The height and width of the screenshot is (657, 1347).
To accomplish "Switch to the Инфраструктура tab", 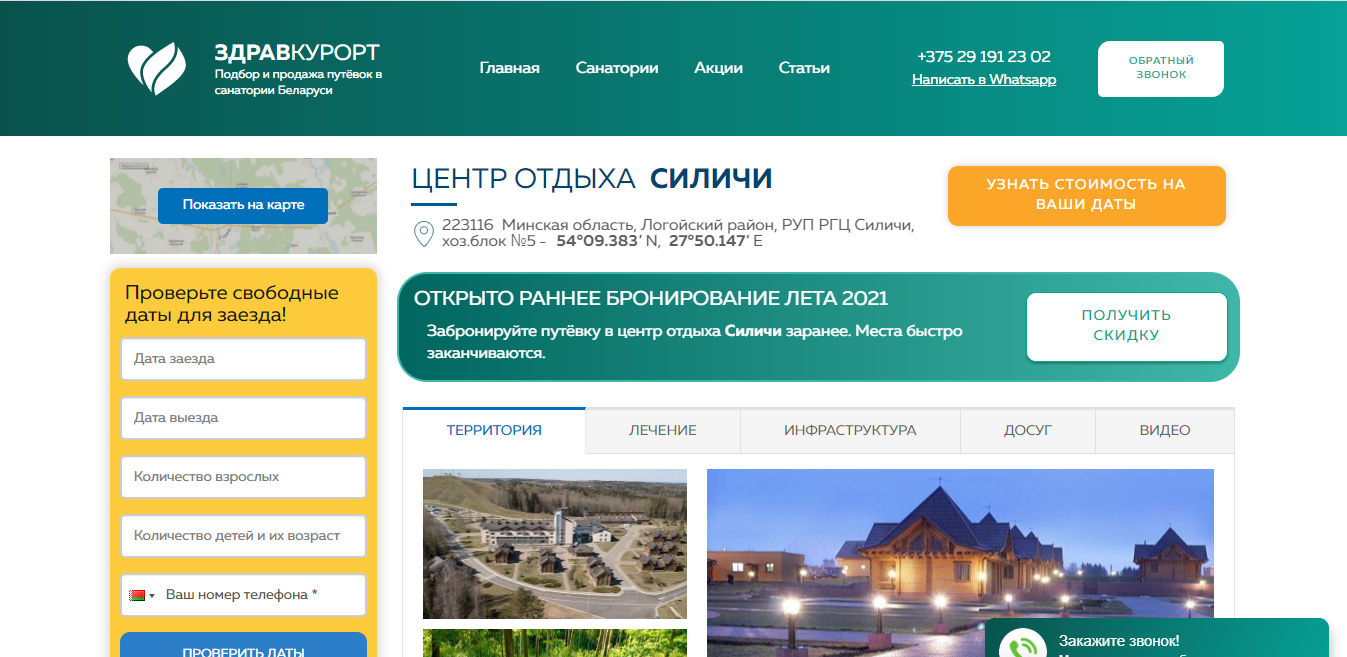I will pos(850,431).
